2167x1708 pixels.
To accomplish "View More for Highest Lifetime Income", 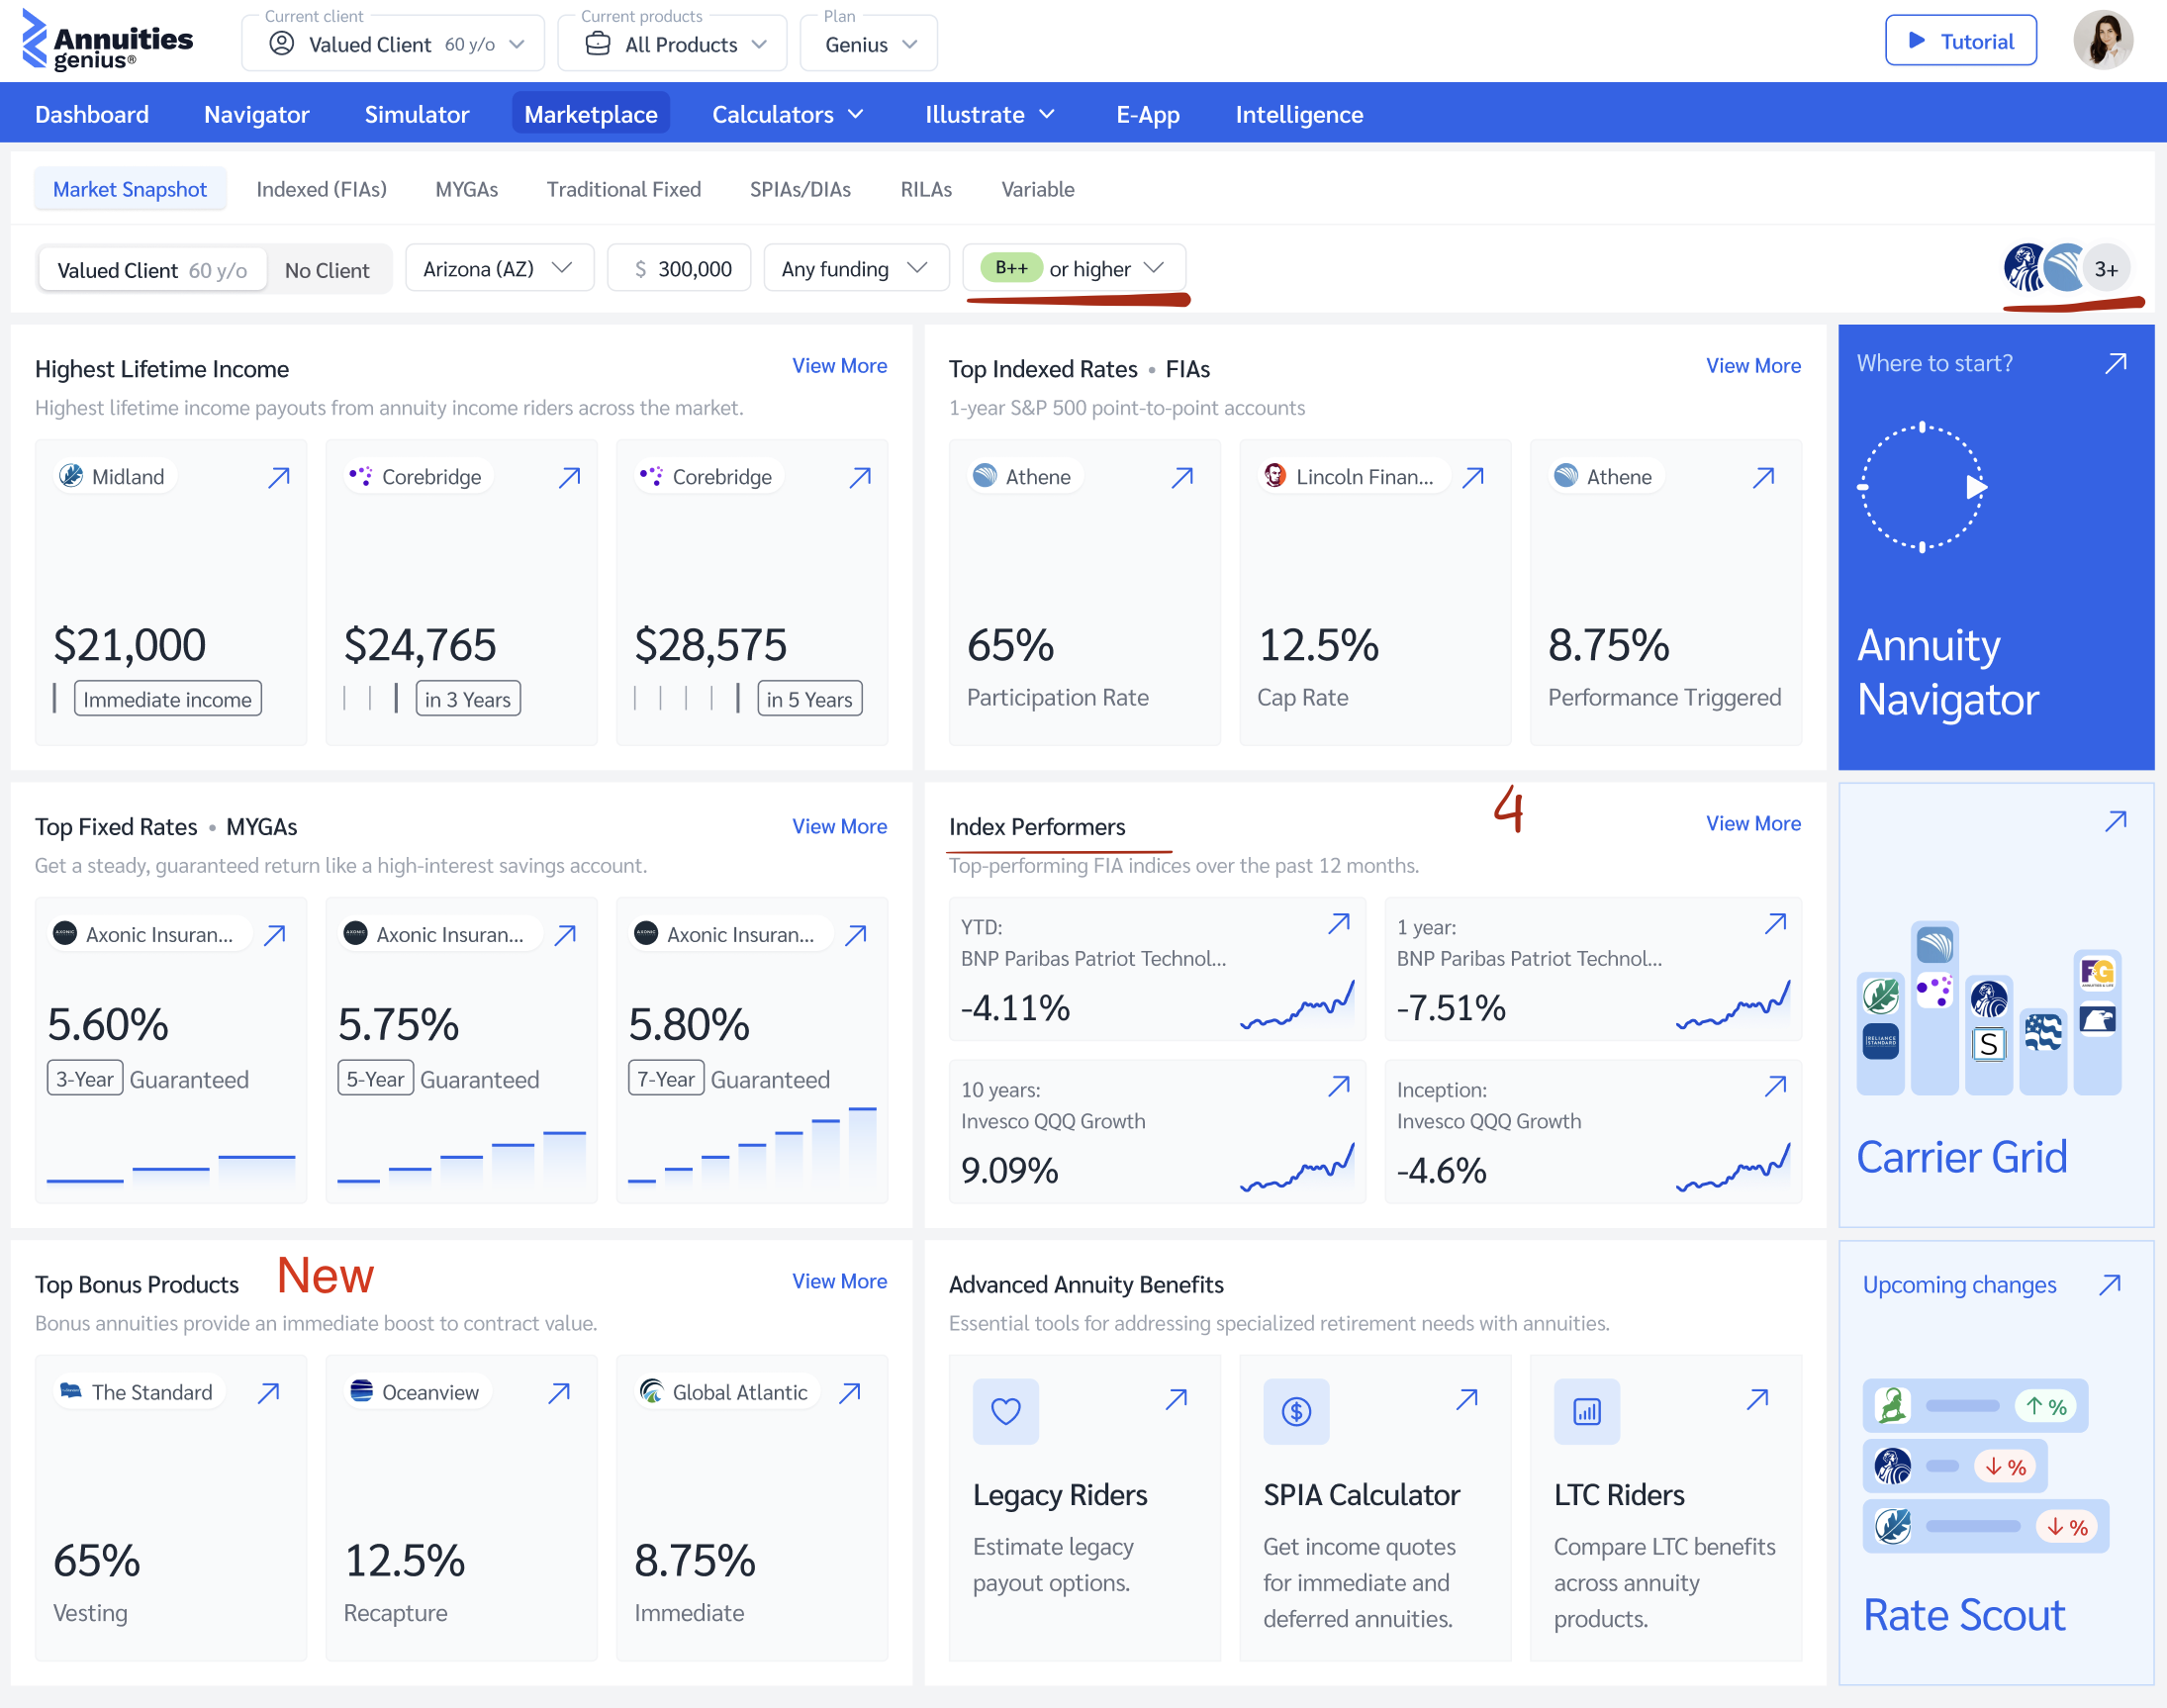I will click(840, 365).
